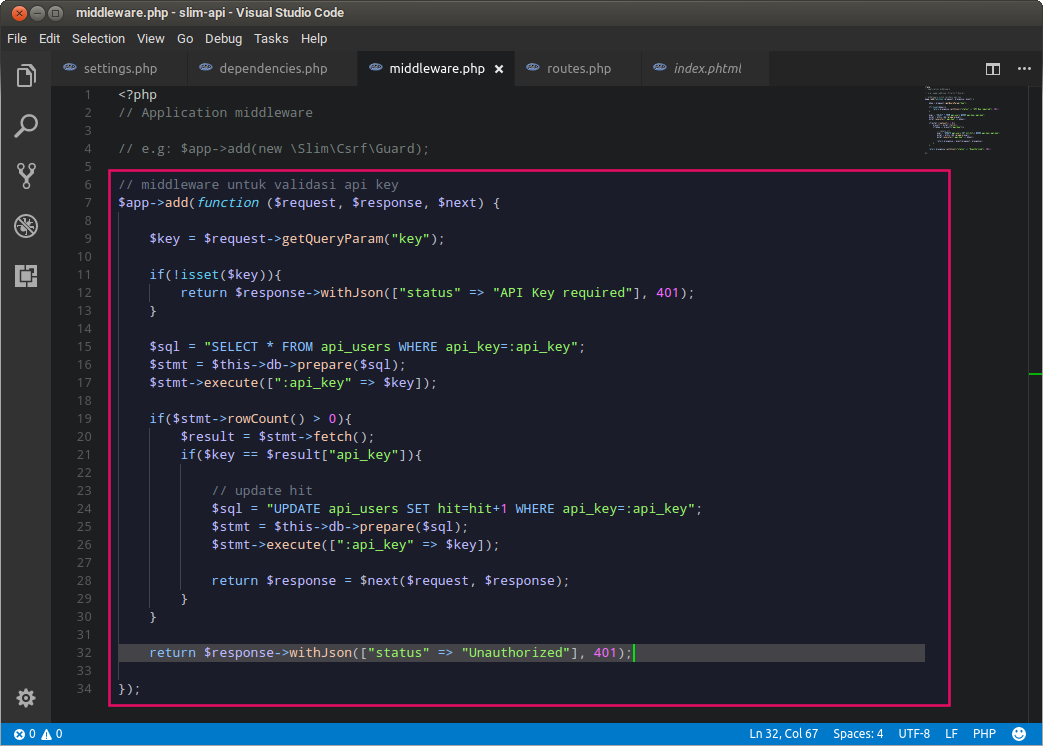This screenshot has height=746, width=1043.
Task: Open the Manage settings gear
Action: 26,698
